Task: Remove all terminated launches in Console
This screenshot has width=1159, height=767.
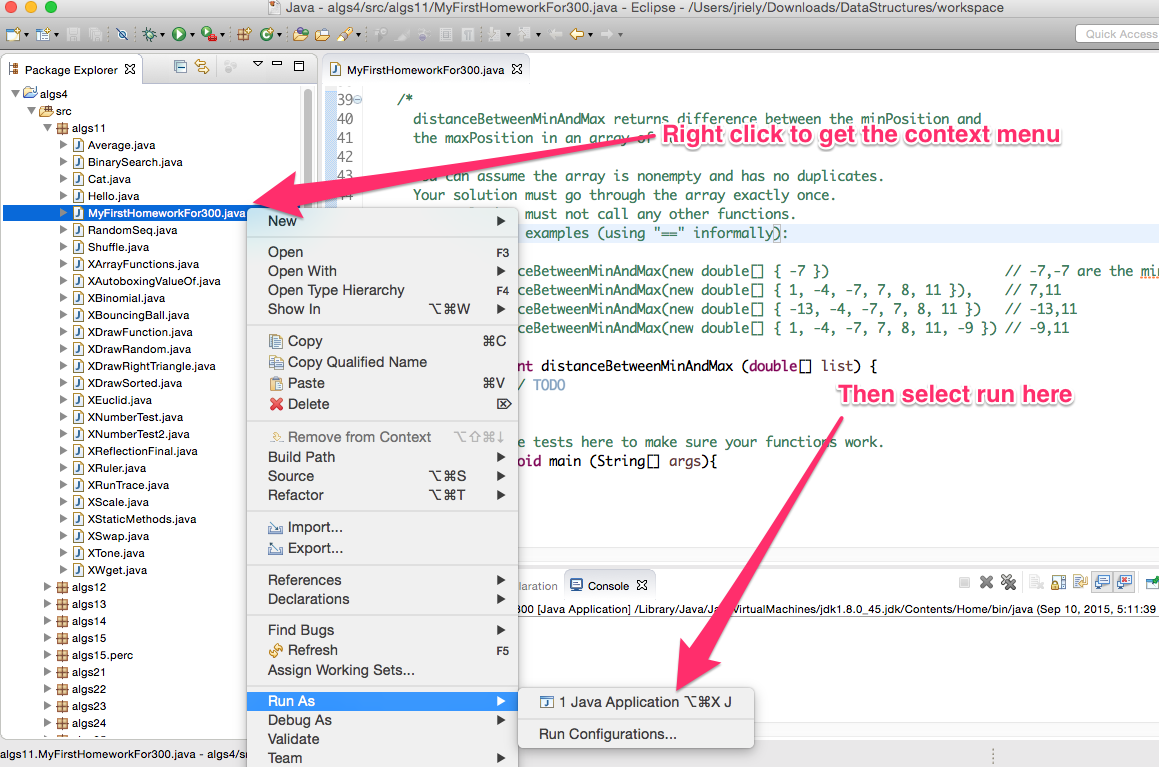Action: [x=1008, y=583]
